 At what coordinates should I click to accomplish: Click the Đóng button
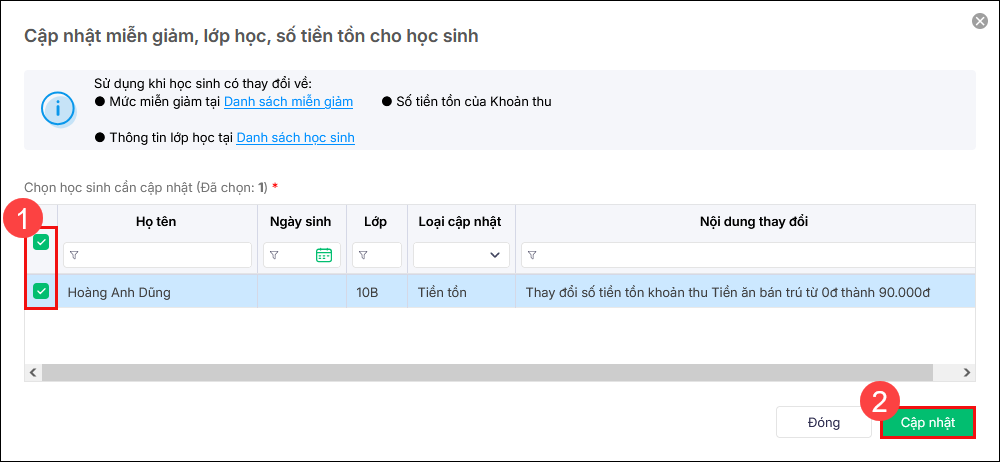click(823, 422)
